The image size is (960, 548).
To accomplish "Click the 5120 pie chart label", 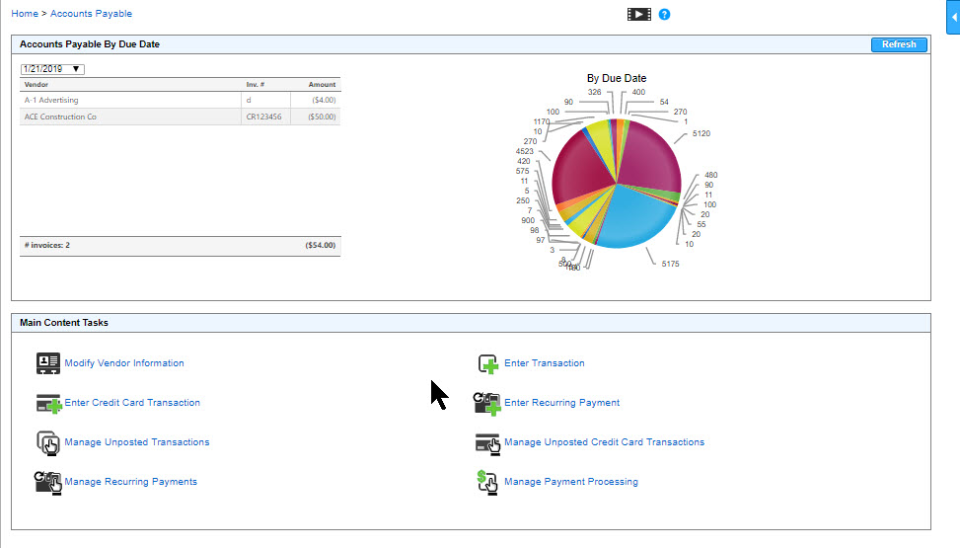I will click(702, 133).
